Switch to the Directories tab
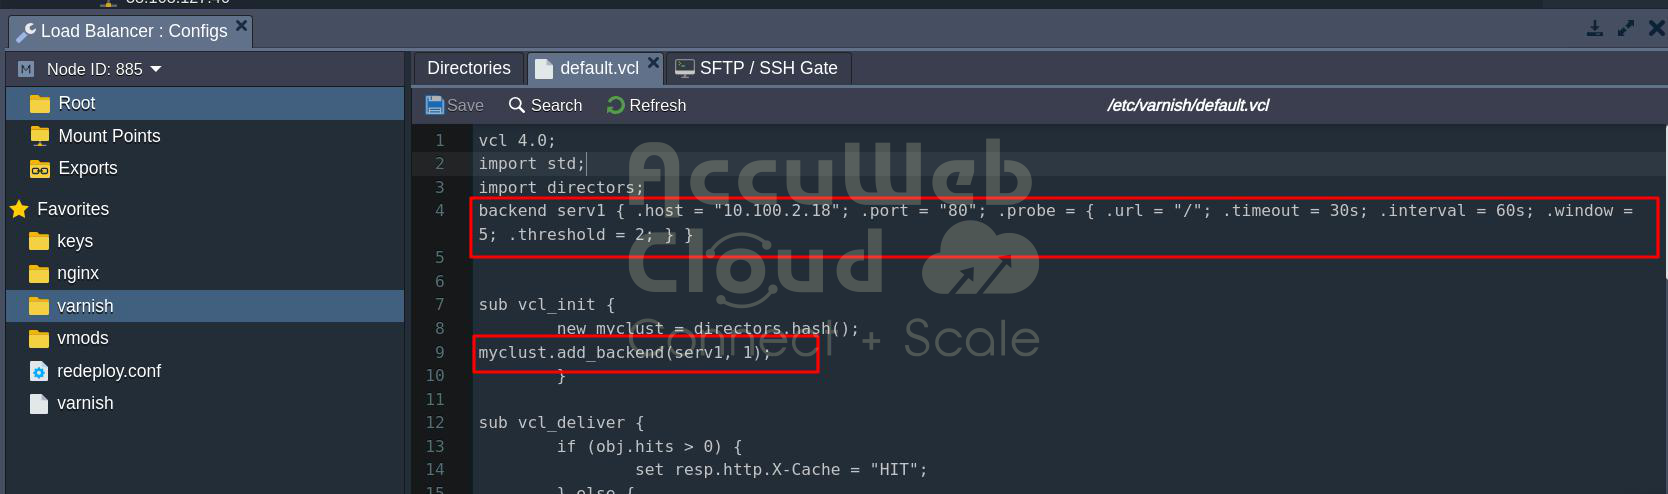The image size is (1668, 494). click(468, 68)
